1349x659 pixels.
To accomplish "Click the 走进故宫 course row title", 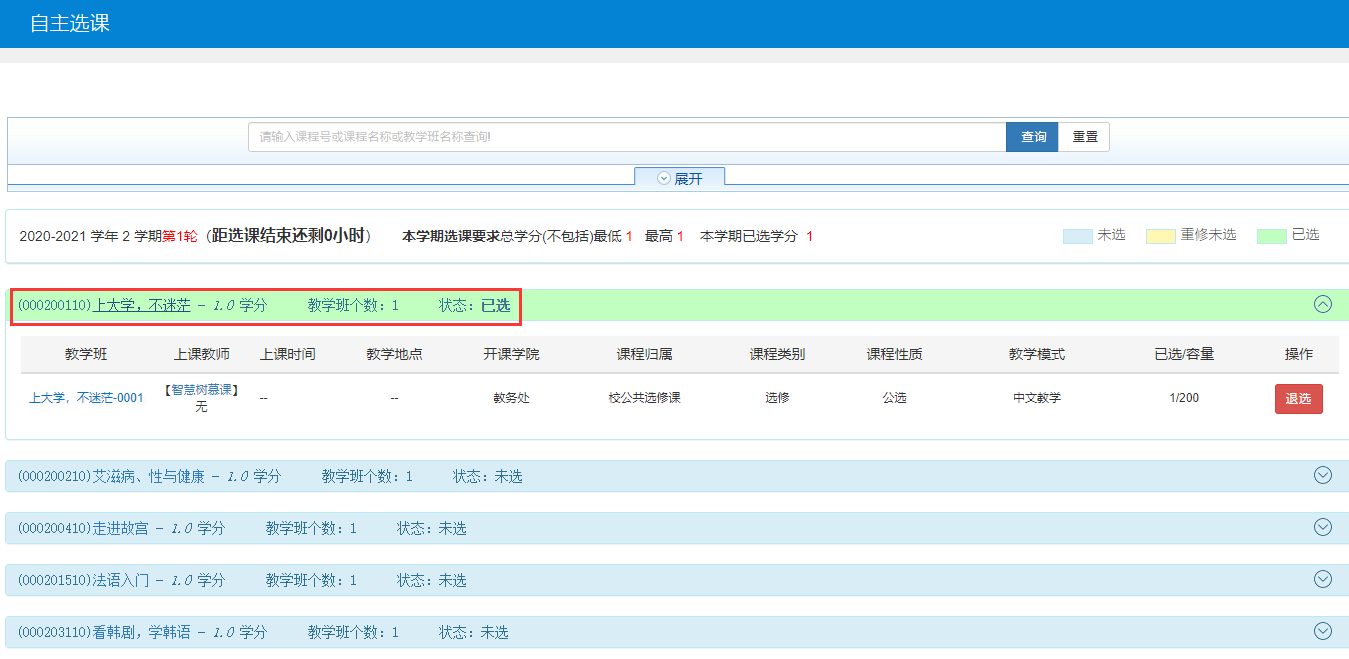I will 120,528.
